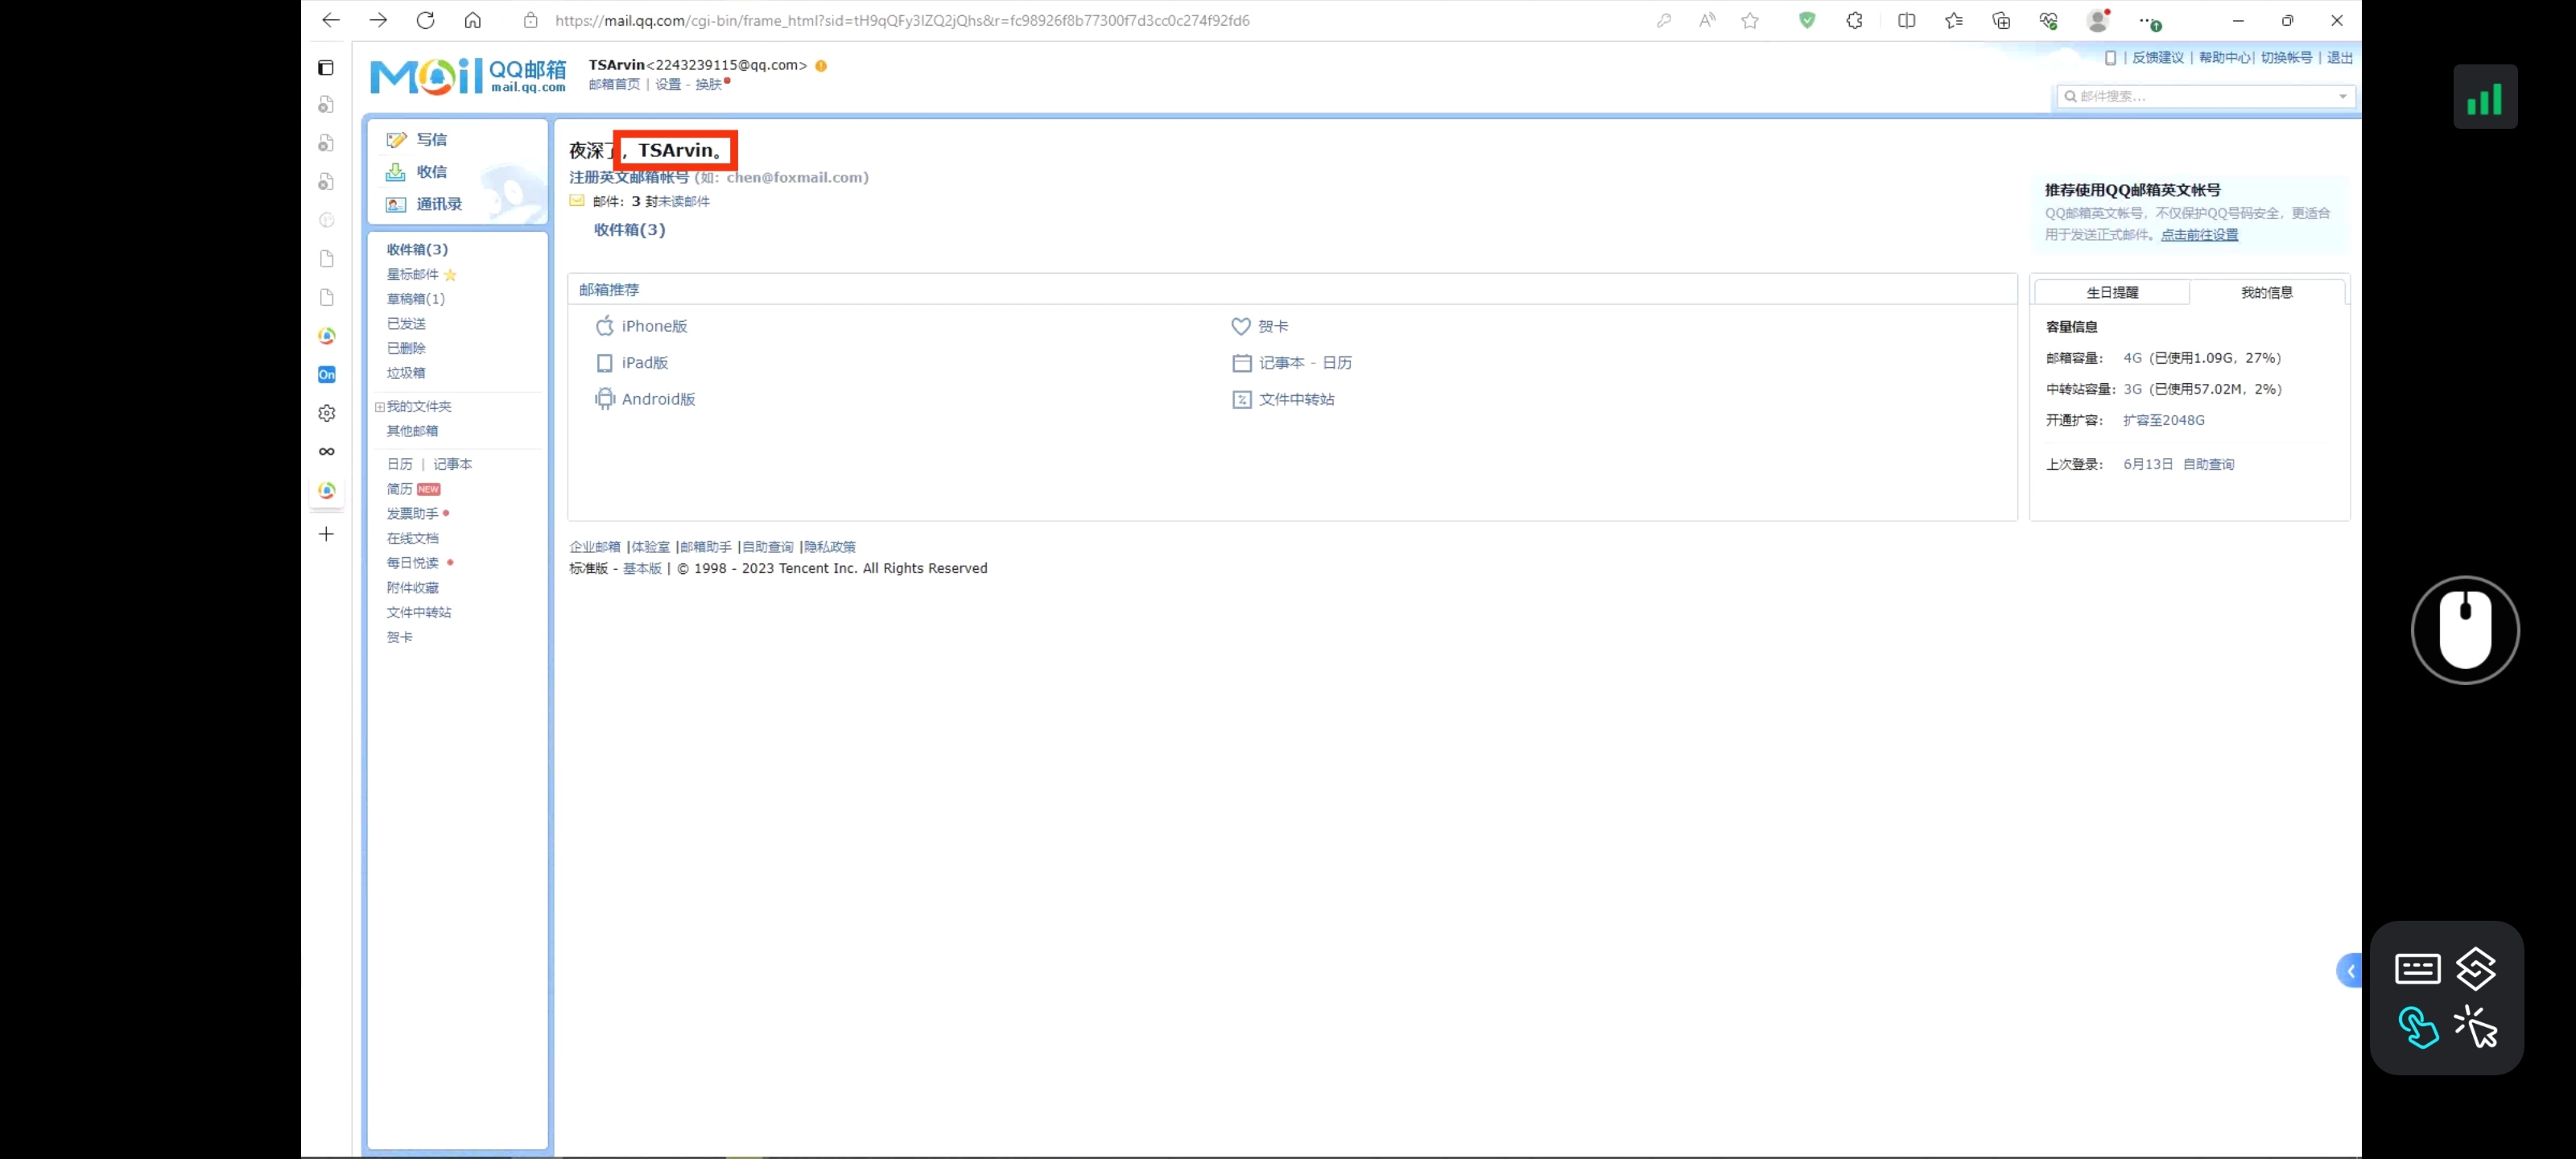Click the browser refresh icon

[425, 20]
